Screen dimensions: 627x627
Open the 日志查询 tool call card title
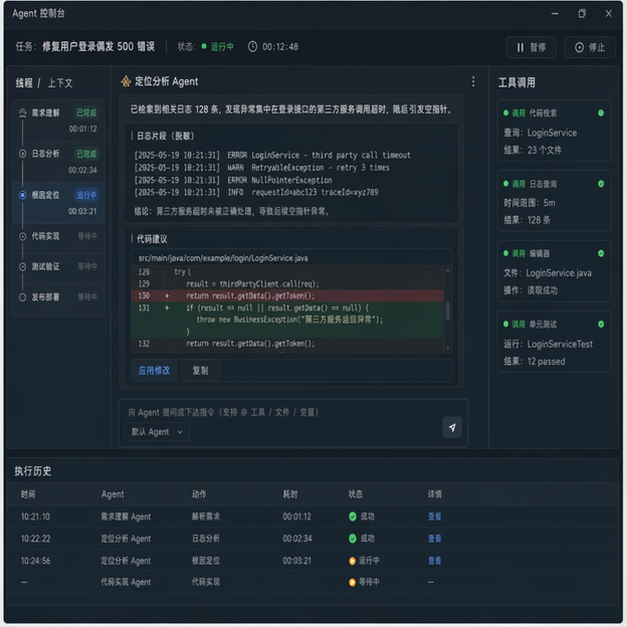coord(543,184)
